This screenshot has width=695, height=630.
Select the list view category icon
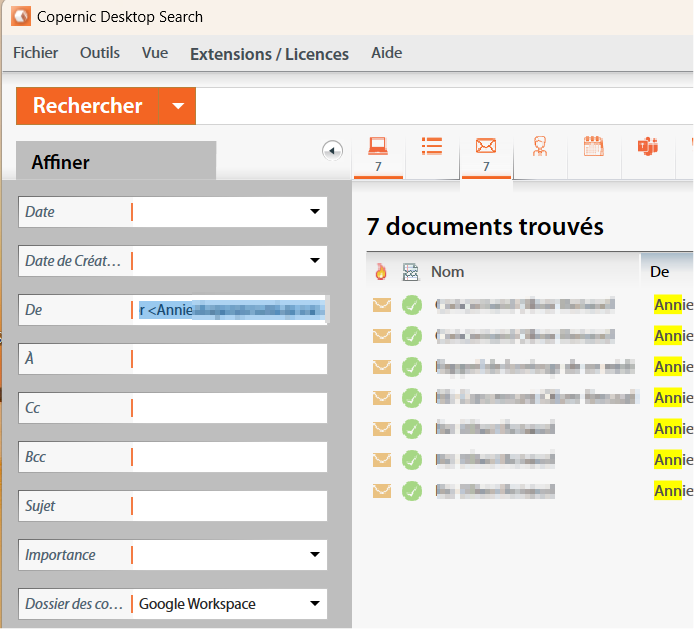pyautogui.click(x=432, y=147)
